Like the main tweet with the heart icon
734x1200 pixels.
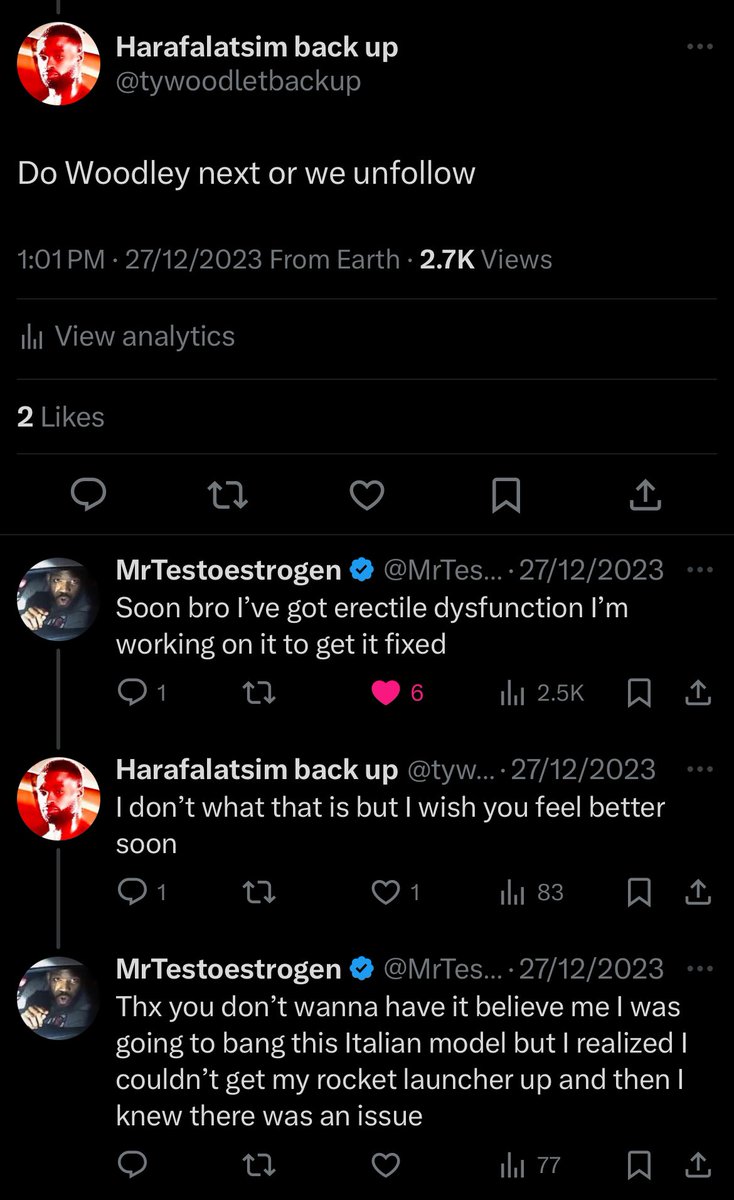point(367,494)
